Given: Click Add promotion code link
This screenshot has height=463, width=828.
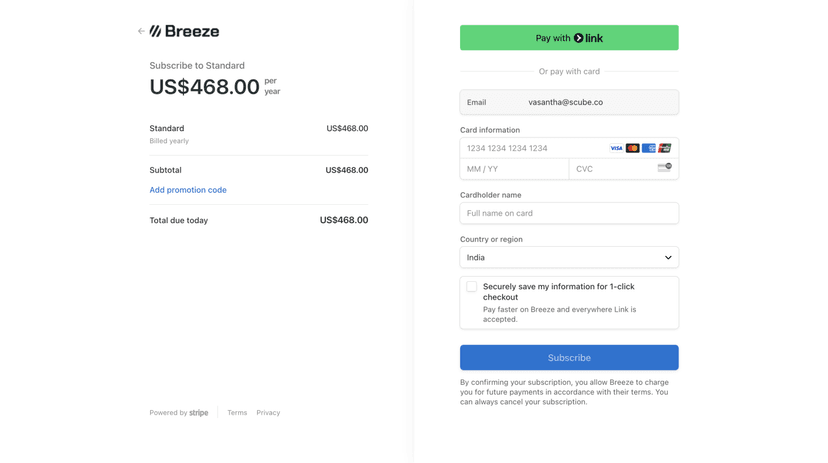Looking at the screenshot, I should click(188, 190).
